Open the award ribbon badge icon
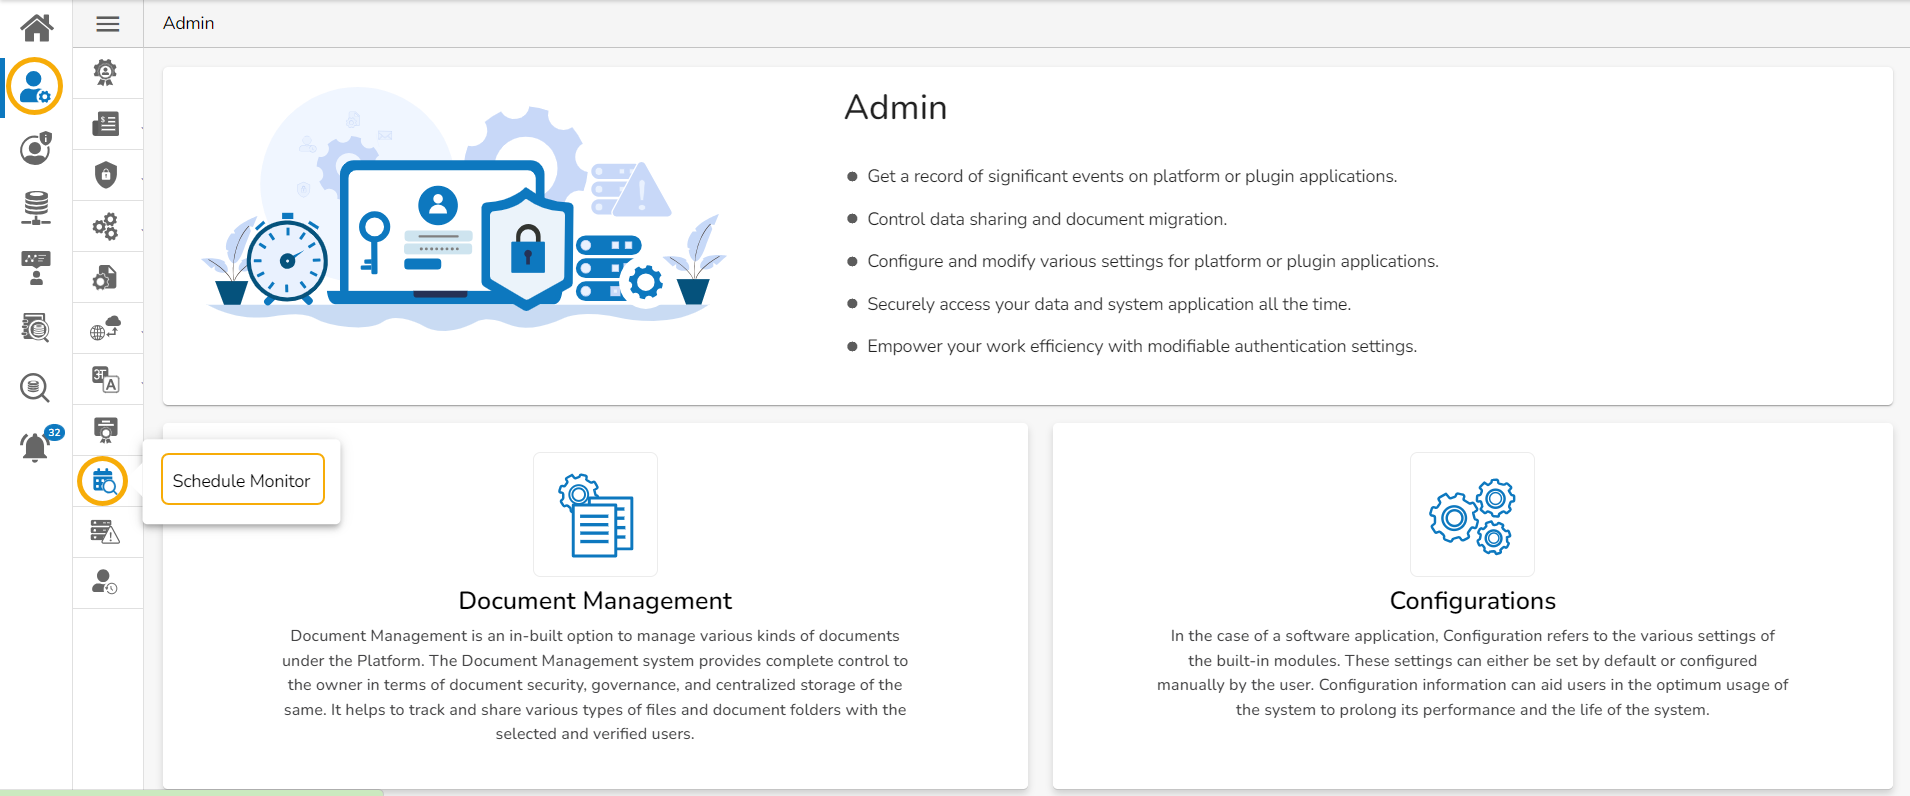1910x796 pixels. [x=105, y=73]
